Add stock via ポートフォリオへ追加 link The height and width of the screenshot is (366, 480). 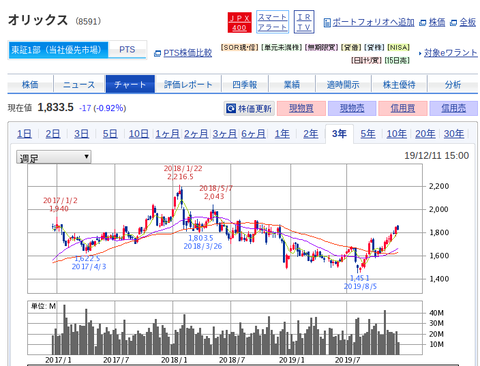point(373,22)
